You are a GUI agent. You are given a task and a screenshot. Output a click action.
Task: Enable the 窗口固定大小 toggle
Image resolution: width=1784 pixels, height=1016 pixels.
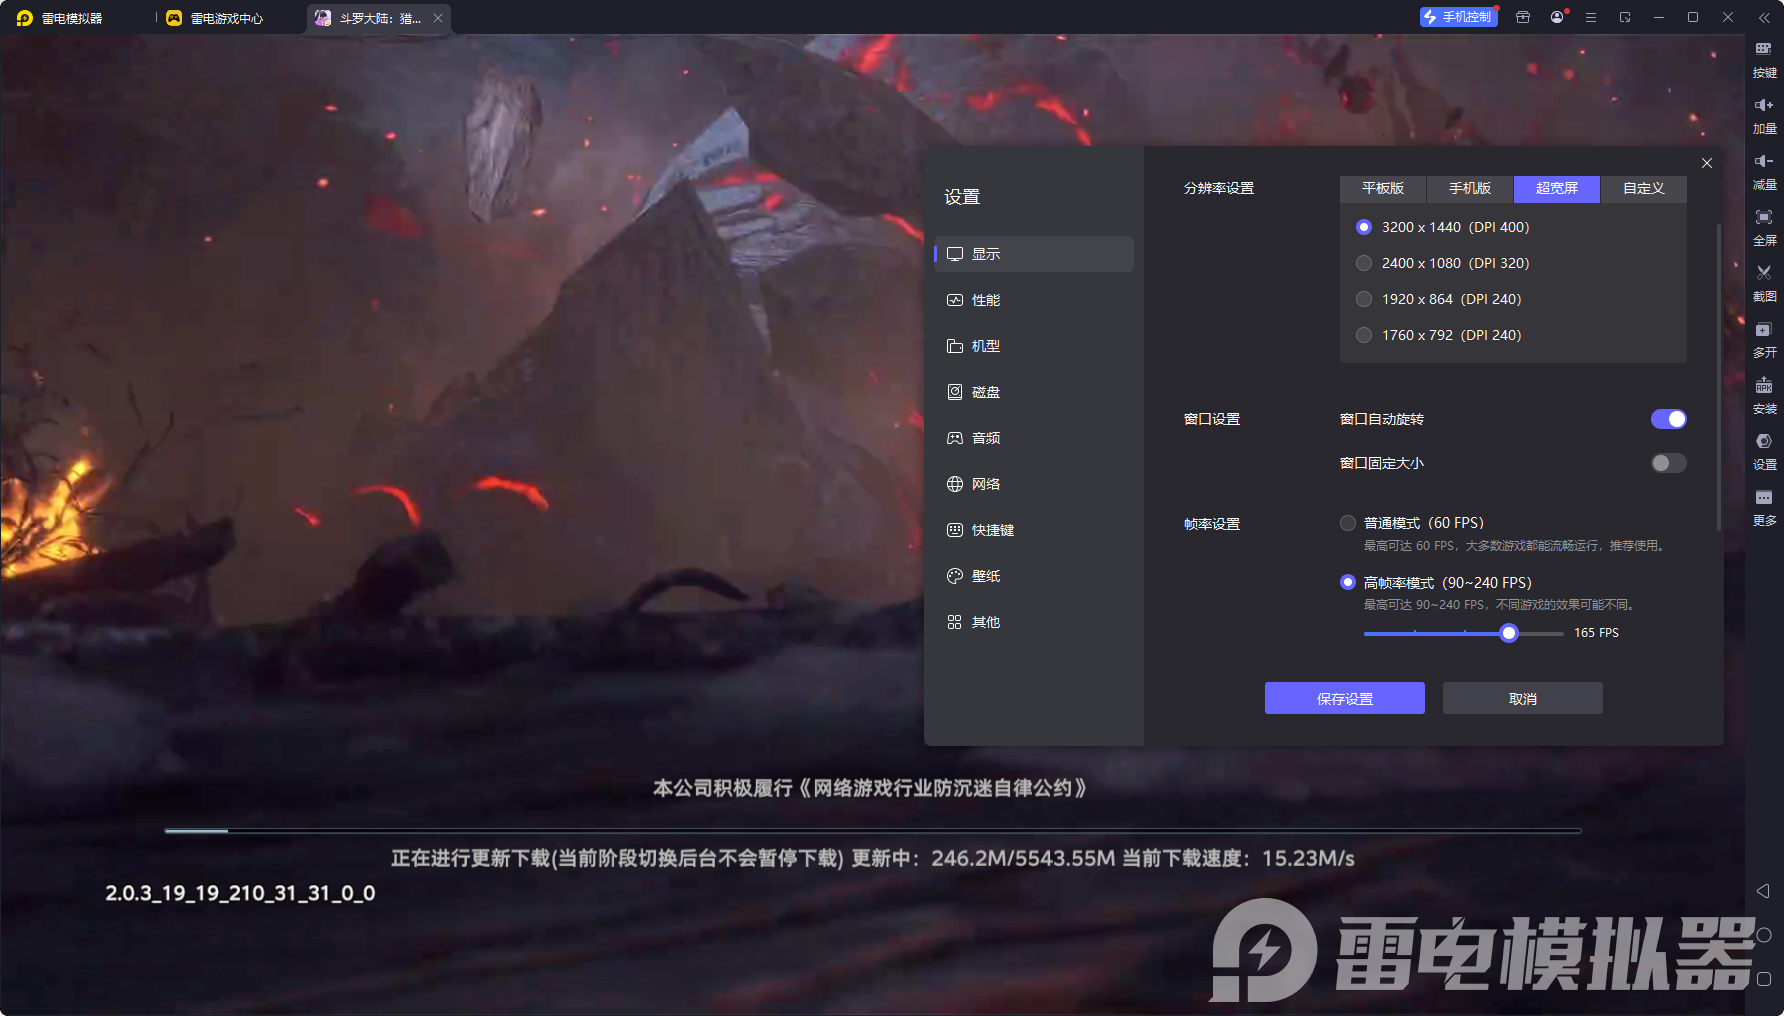(1668, 463)
